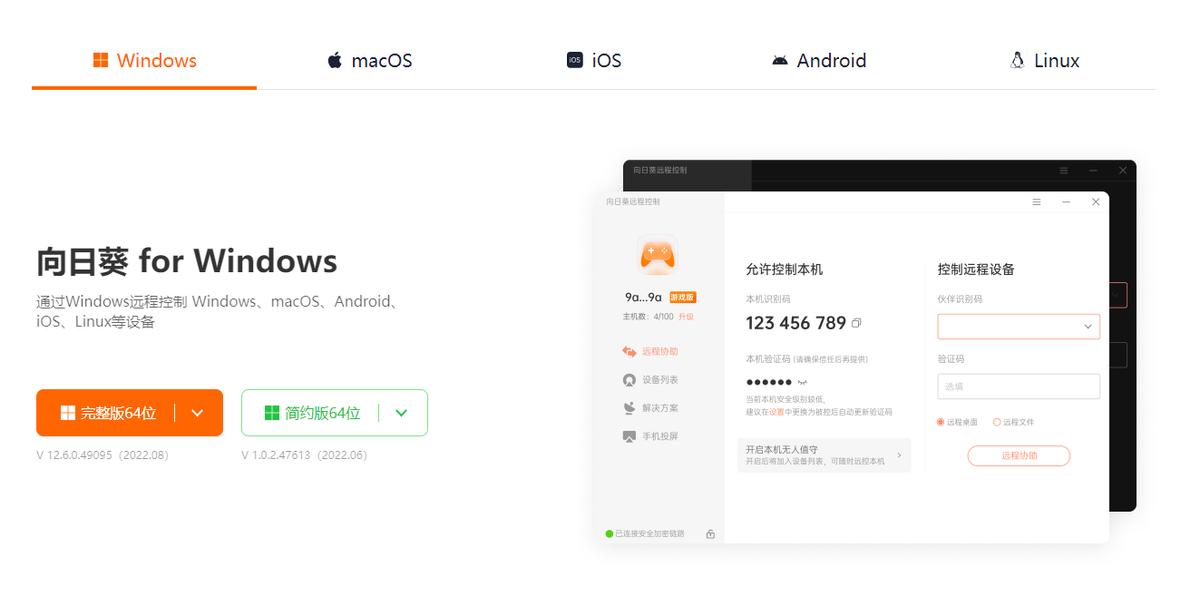Expand the 完整版64位 dropdown arrow

(x=198, y=413)
